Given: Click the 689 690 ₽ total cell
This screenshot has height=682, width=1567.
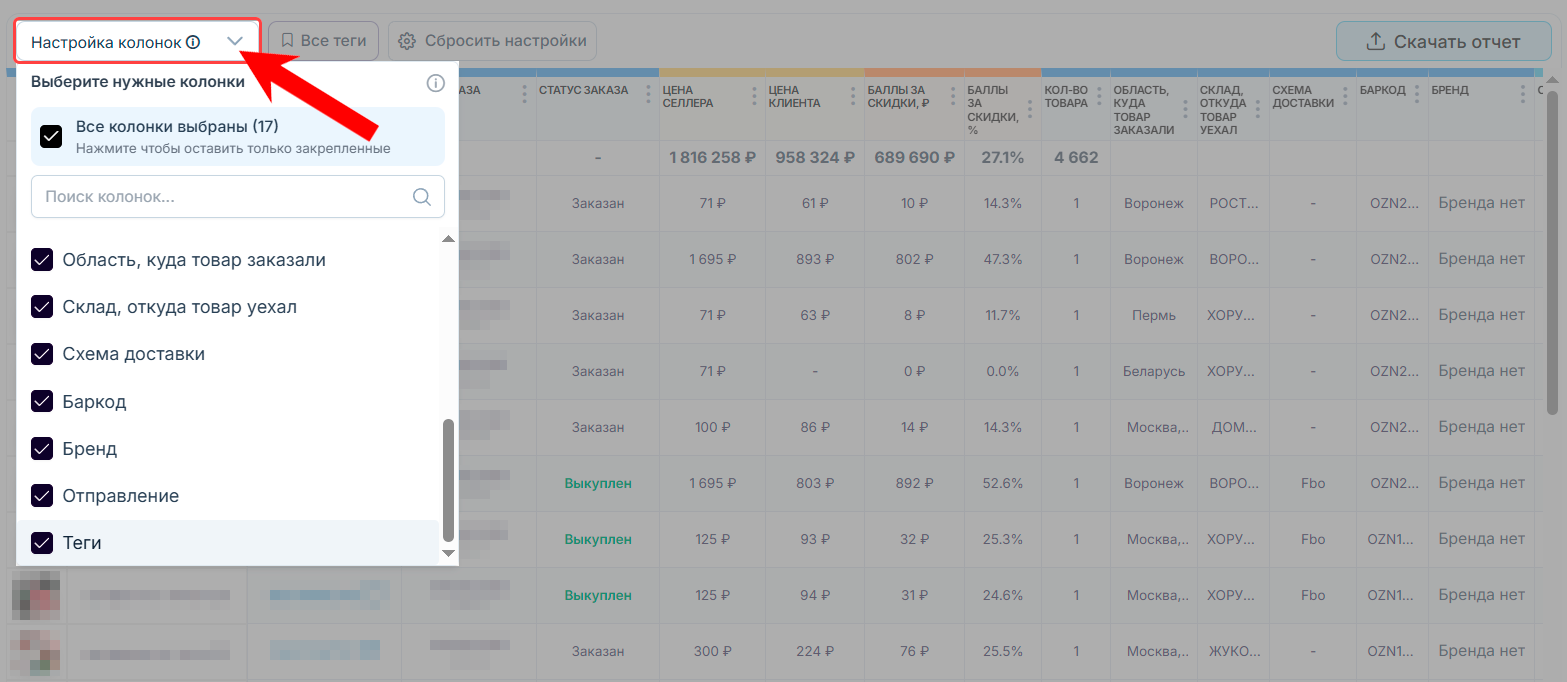Looking at the screenshot, I should (915, 158).
